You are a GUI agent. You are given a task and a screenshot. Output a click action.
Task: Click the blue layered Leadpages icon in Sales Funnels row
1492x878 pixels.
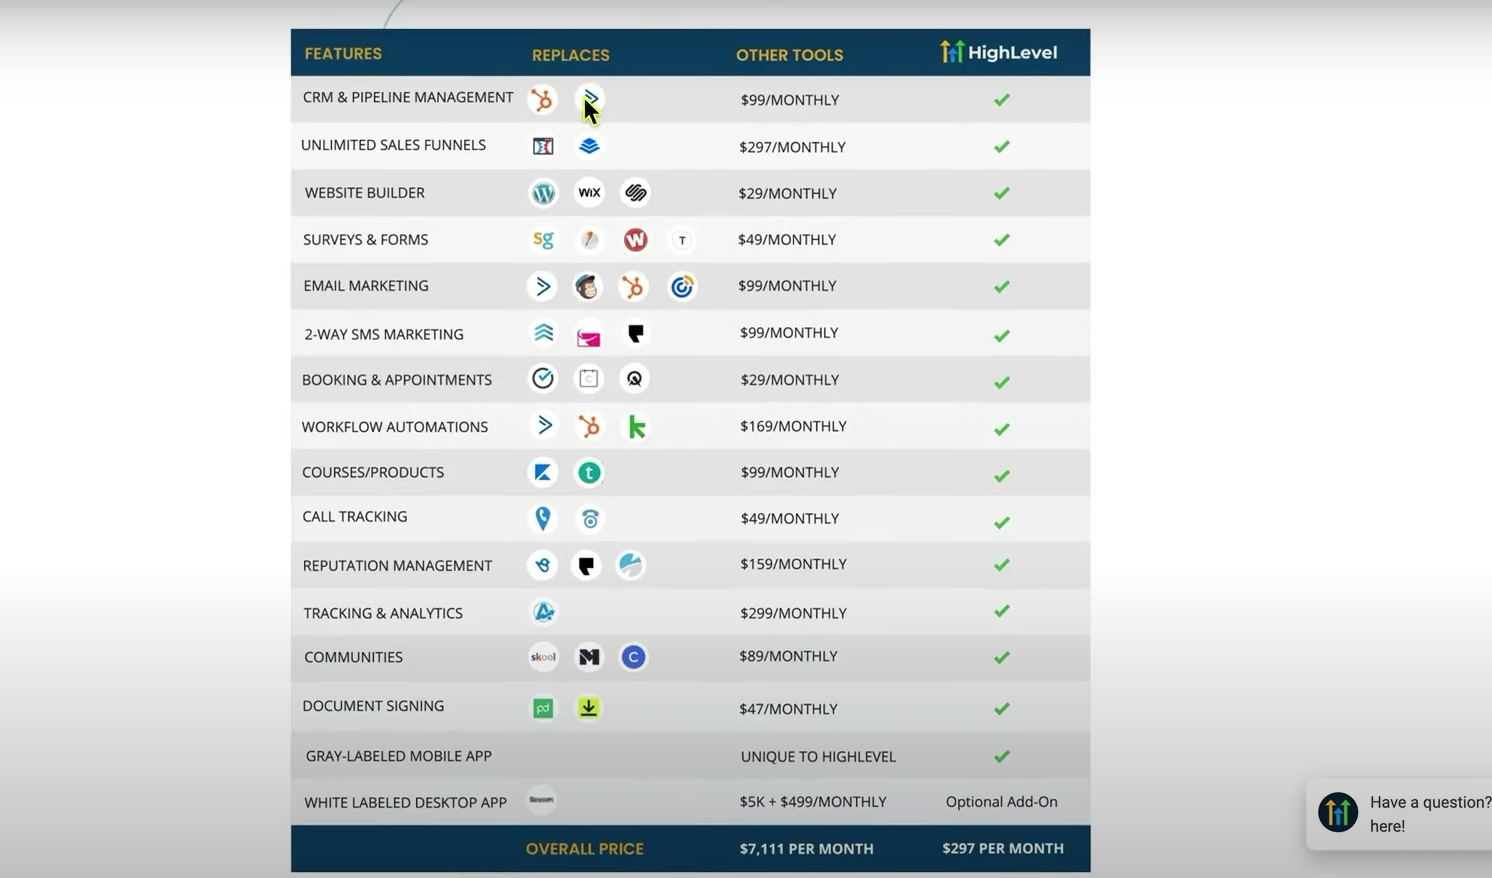click(589, 146)
